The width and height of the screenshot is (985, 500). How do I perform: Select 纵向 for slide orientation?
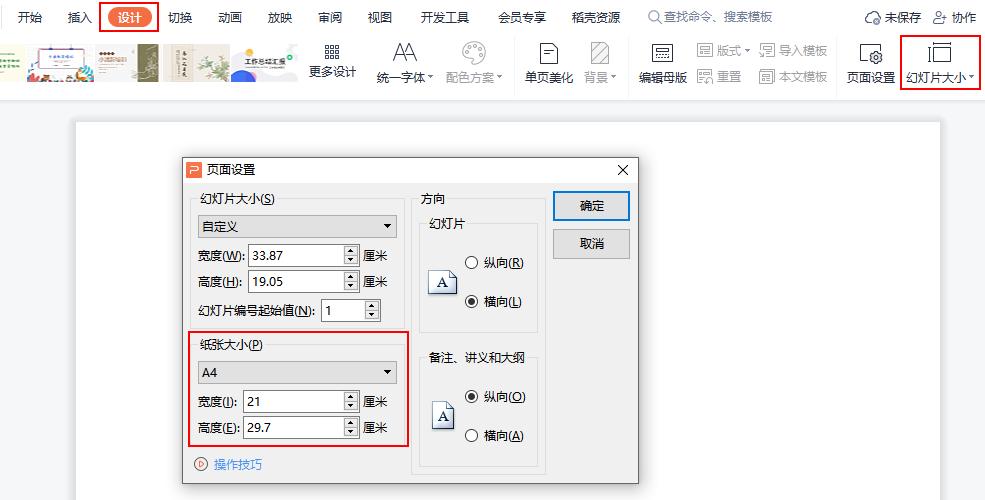click(x=472, y=263)
